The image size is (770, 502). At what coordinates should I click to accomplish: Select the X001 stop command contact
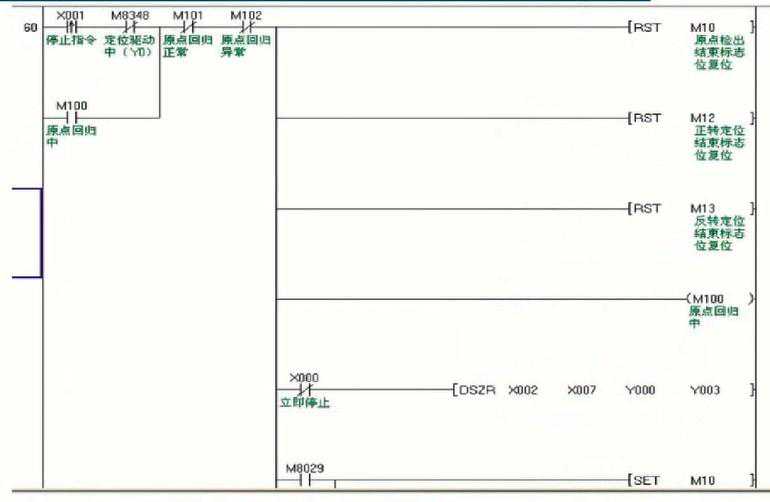point(72,27)
